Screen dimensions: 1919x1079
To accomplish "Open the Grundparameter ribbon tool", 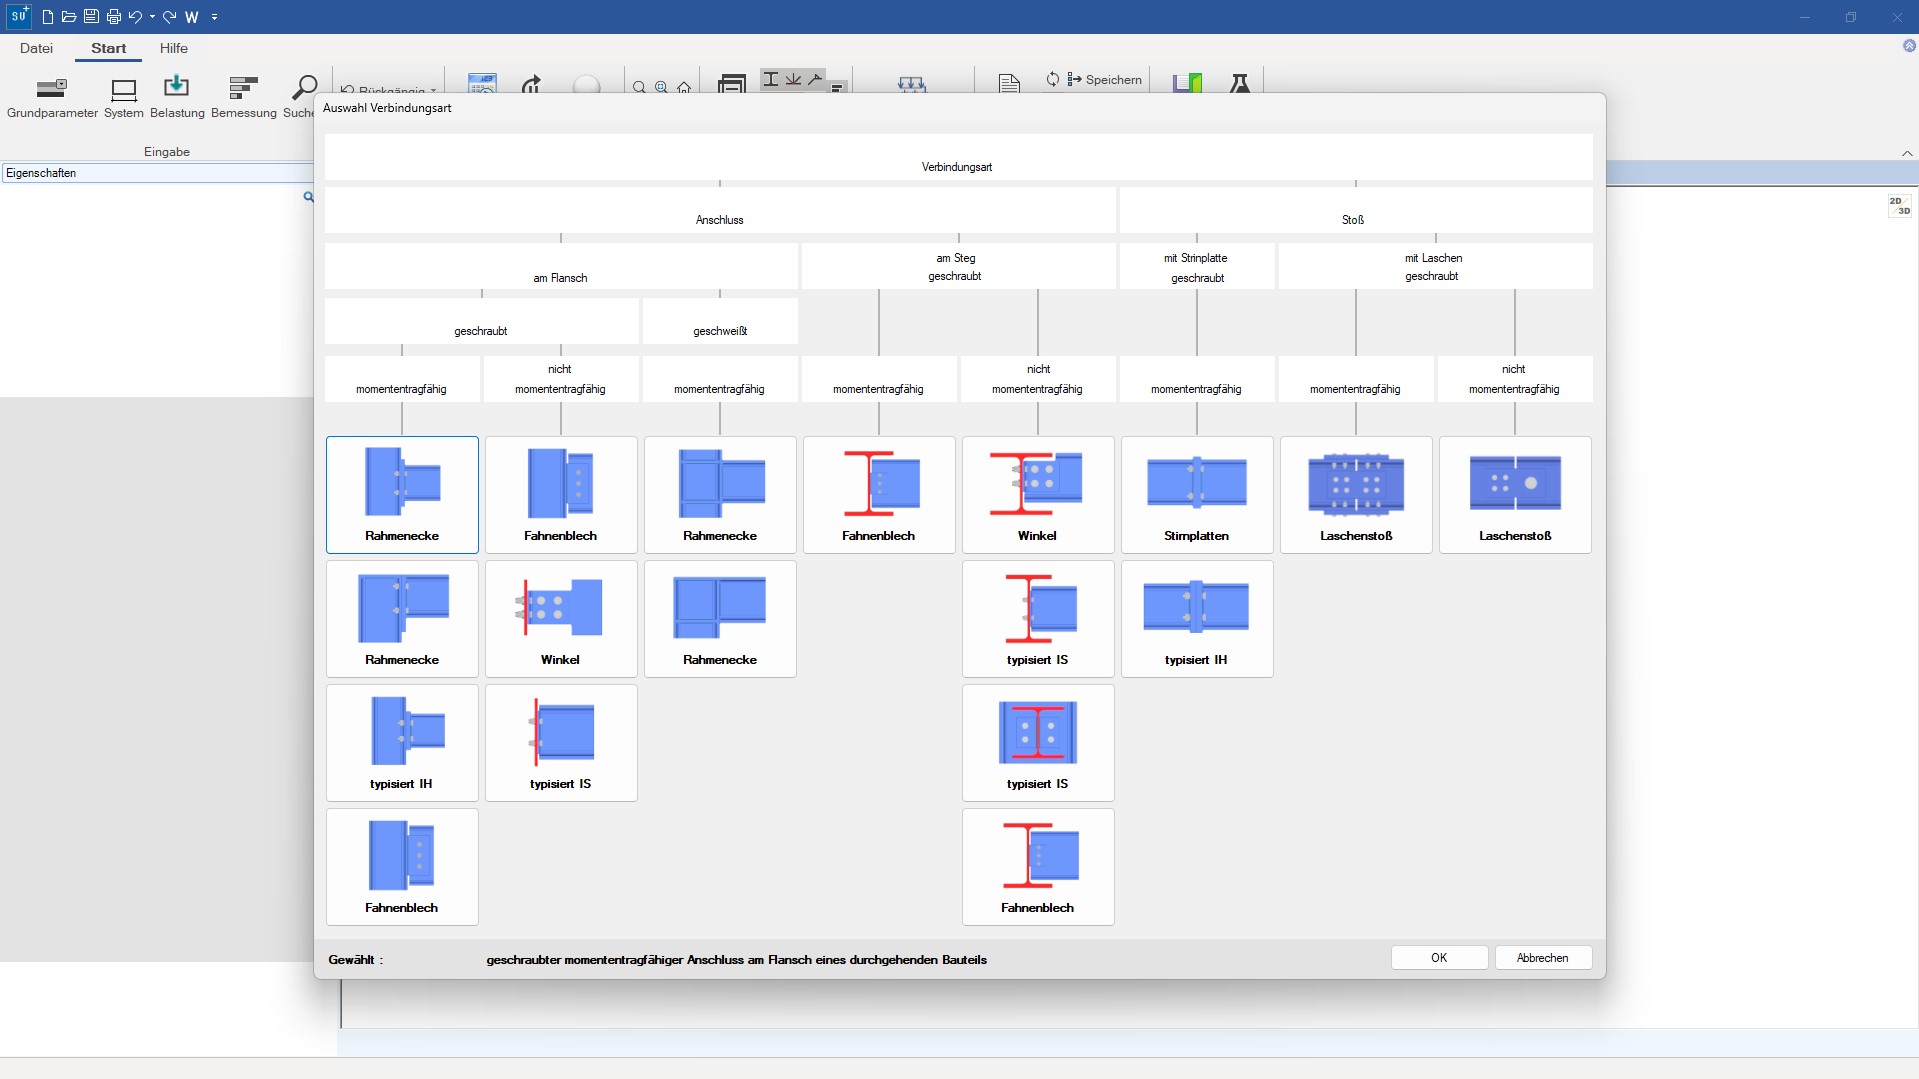I will [52, 97].
